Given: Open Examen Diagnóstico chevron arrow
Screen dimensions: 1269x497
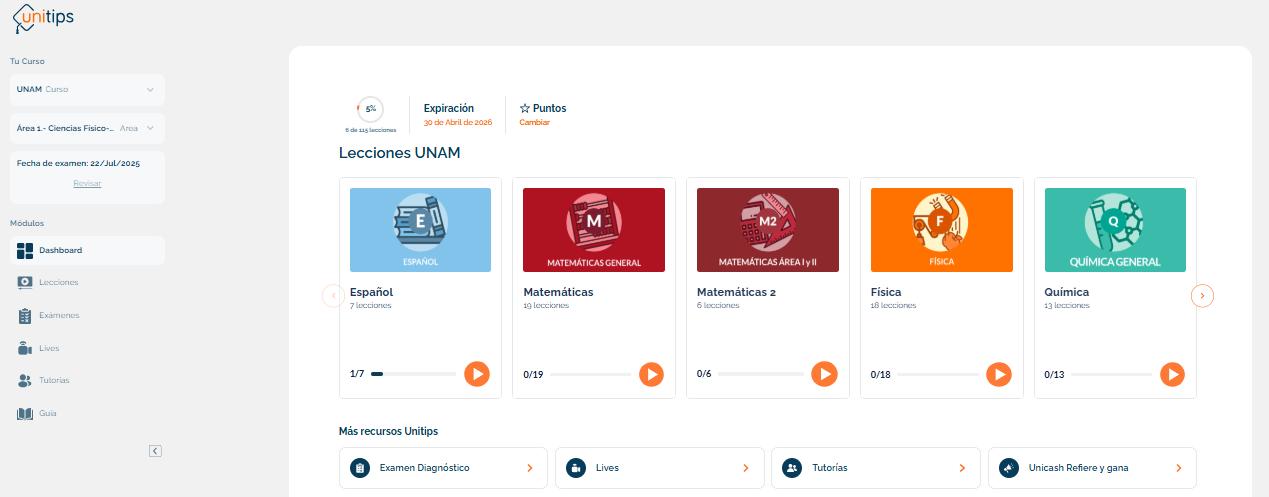Looking at the screenshot, I should click(x=530, y=468).
